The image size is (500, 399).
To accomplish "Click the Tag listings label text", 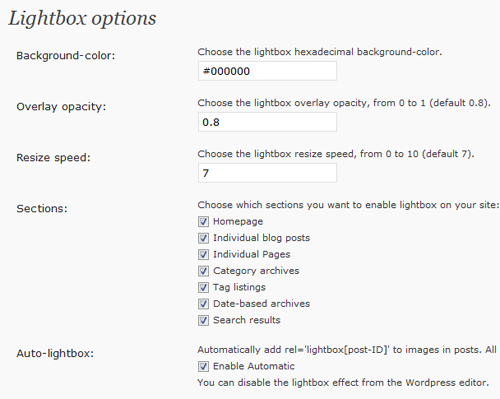I will [239, 287].
